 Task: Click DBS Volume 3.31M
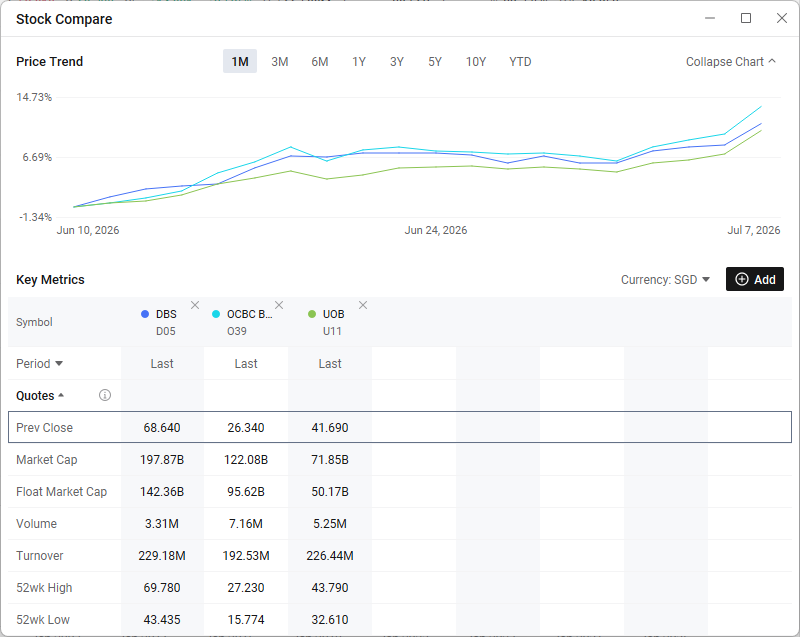point(162,524)
